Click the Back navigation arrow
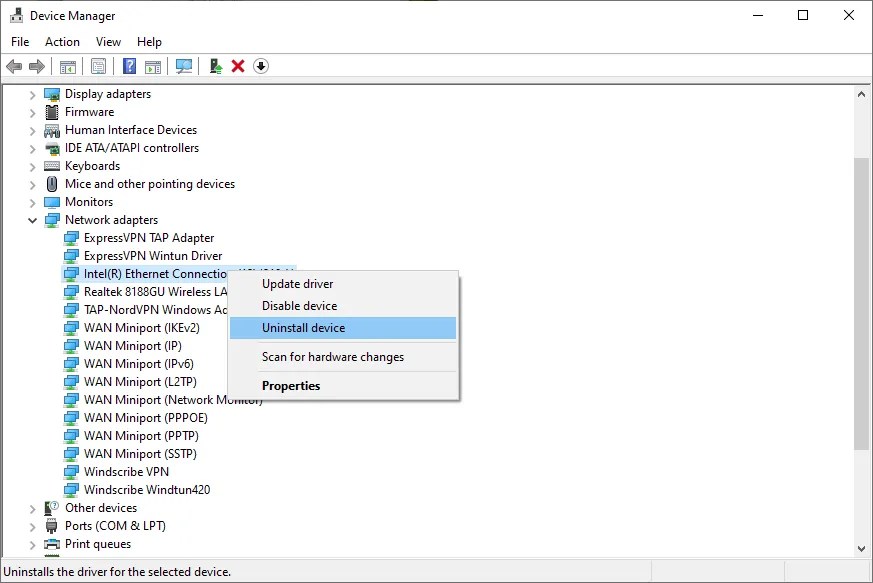The image size is (873, 583). 12,66
